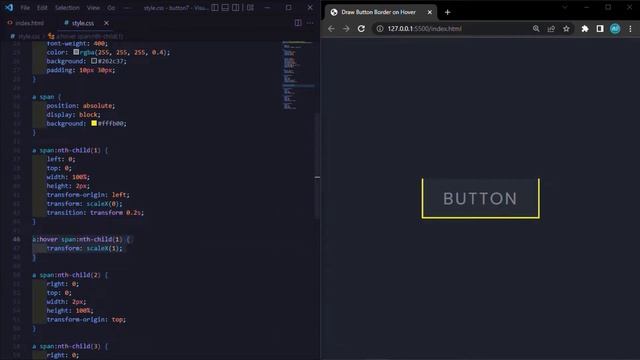This screenshot has width=640, height=360.
Task: Open the Chrome profile avatar
Action: click(x=615, y=29)
